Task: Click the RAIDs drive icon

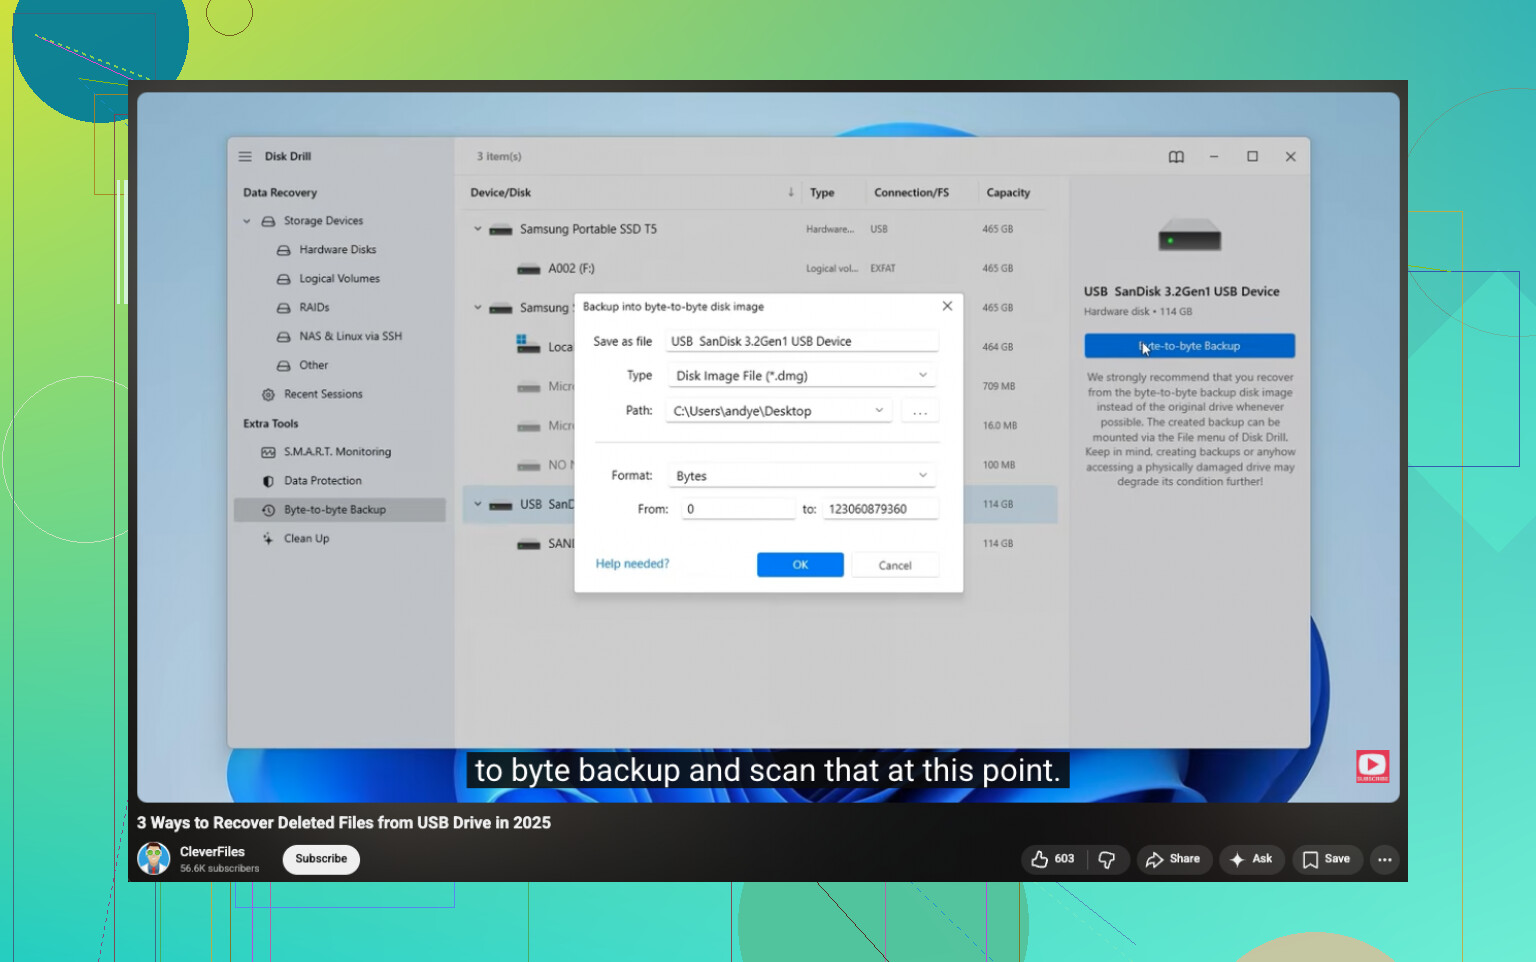Action: [284, 308]
